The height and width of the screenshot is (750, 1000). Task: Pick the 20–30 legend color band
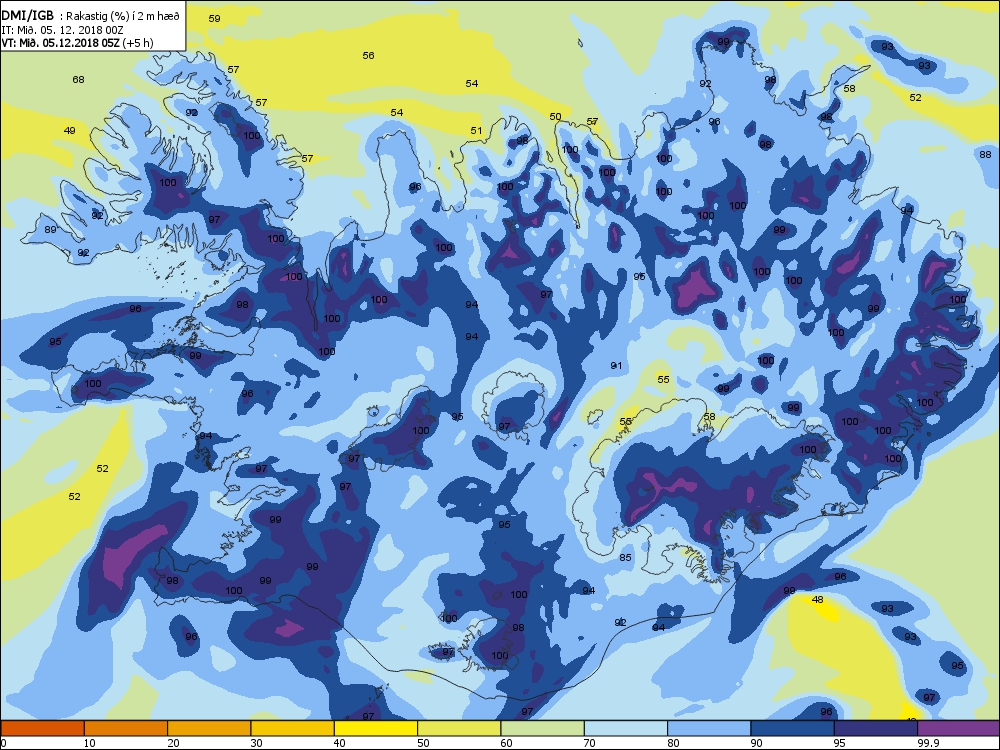(x=209, y=728)
